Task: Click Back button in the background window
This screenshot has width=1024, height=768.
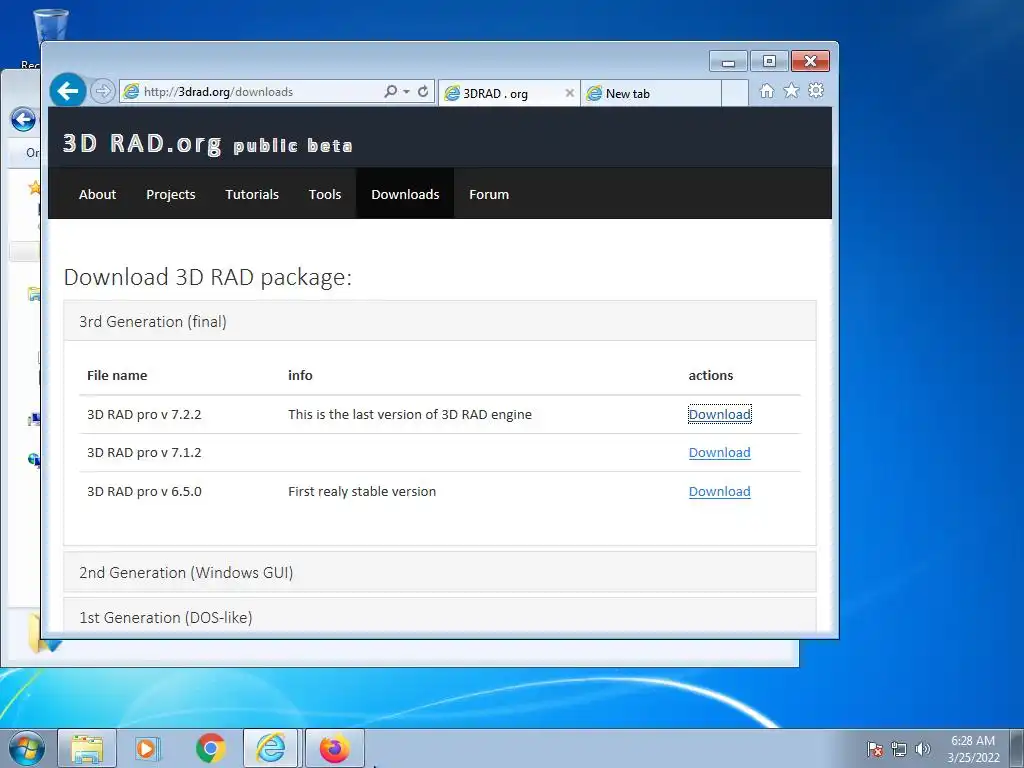Action: (x=24, y=120)
